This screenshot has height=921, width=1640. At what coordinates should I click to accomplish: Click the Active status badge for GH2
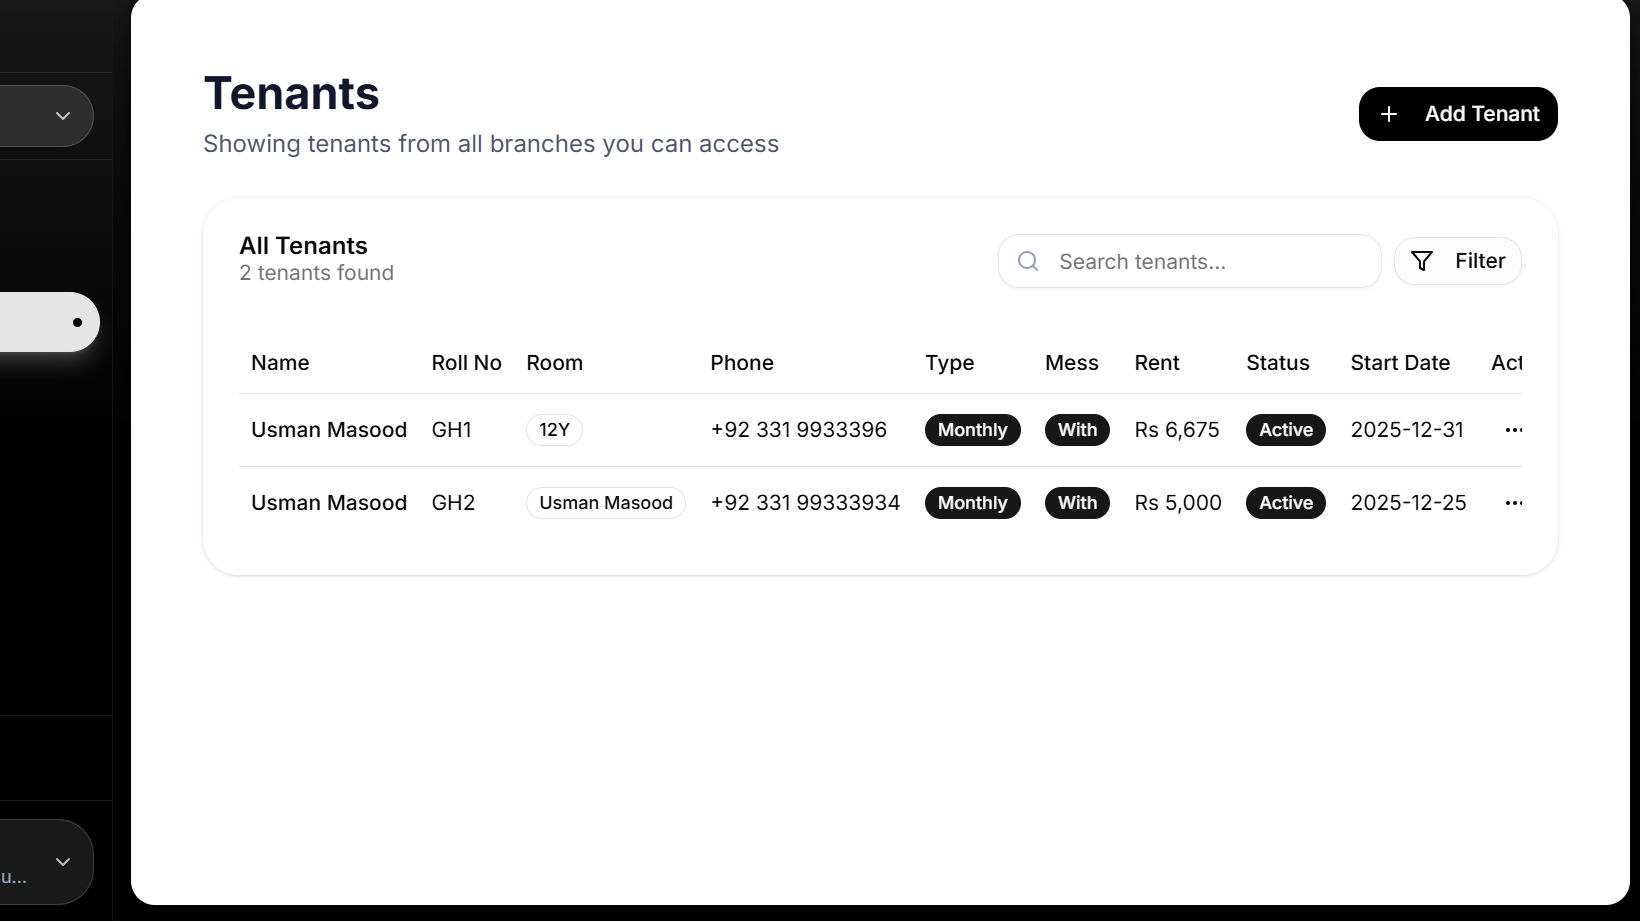[1285, 503]
